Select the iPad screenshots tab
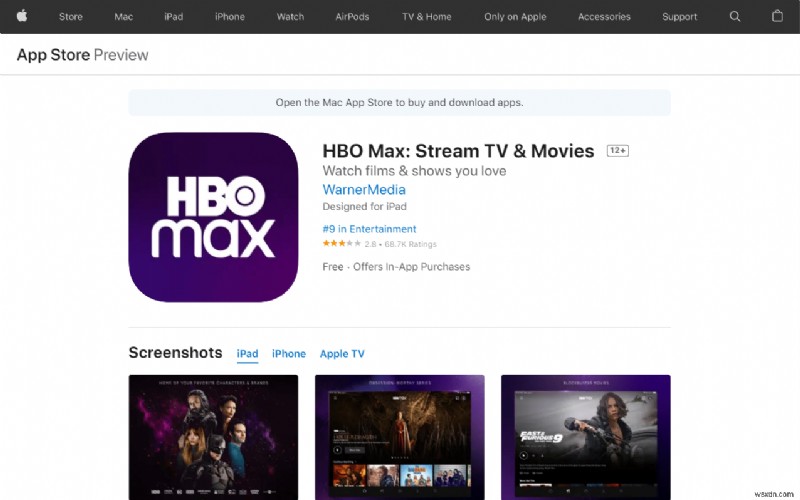Screen dimensions: 800x500 [x=247, y=354]
